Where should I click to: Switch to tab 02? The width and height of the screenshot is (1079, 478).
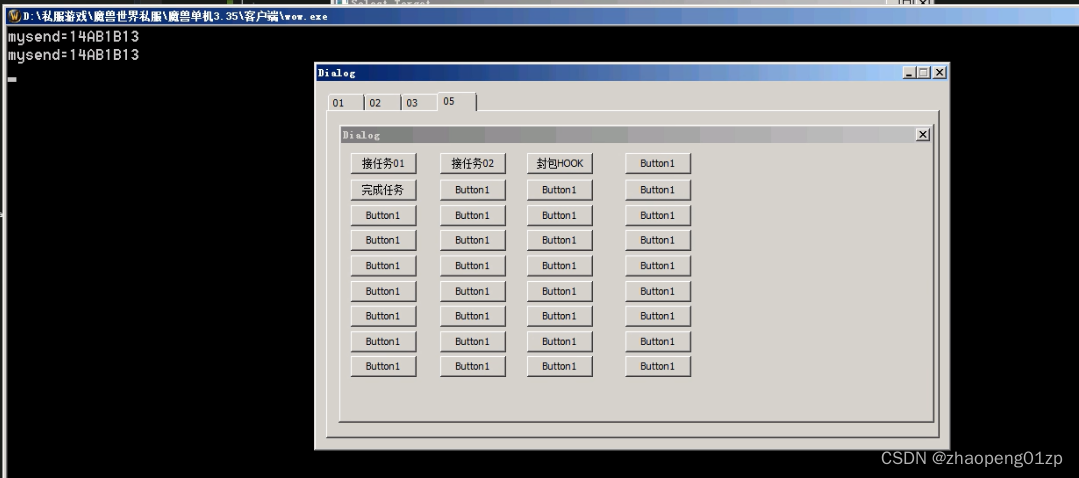click(383, 103)
